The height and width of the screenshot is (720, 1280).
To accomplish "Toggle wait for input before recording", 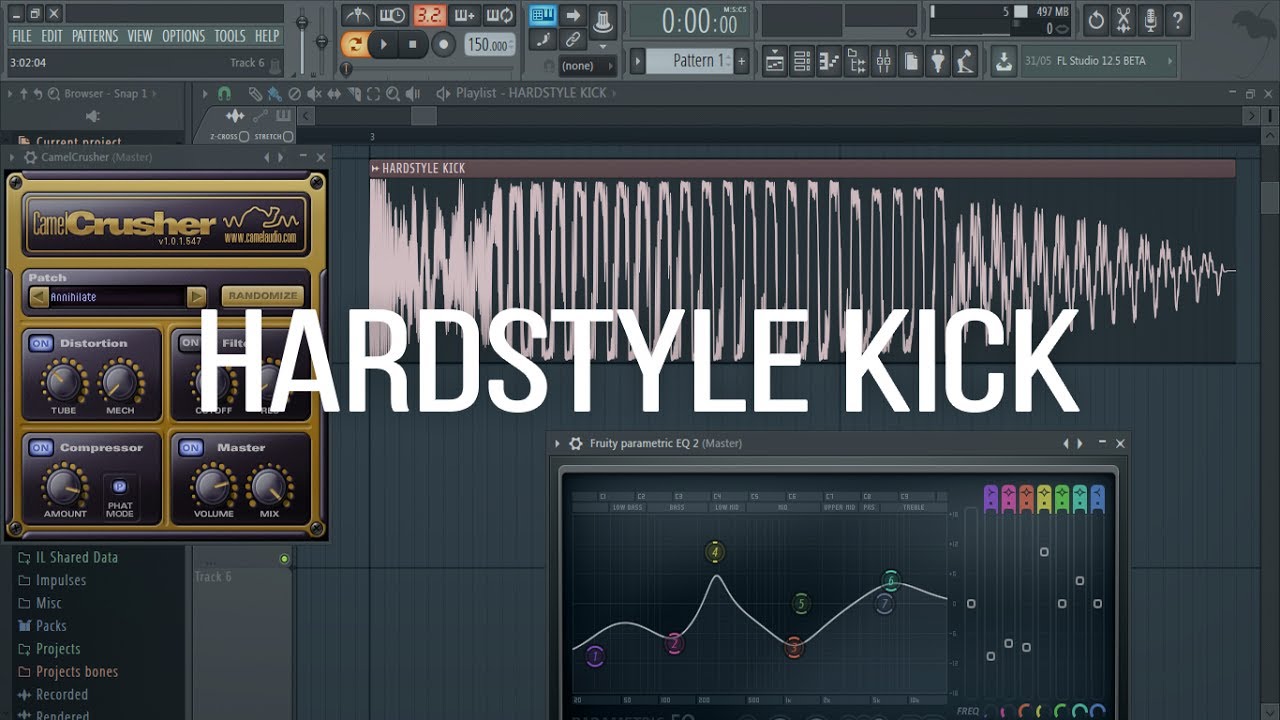I will (392, 15).
